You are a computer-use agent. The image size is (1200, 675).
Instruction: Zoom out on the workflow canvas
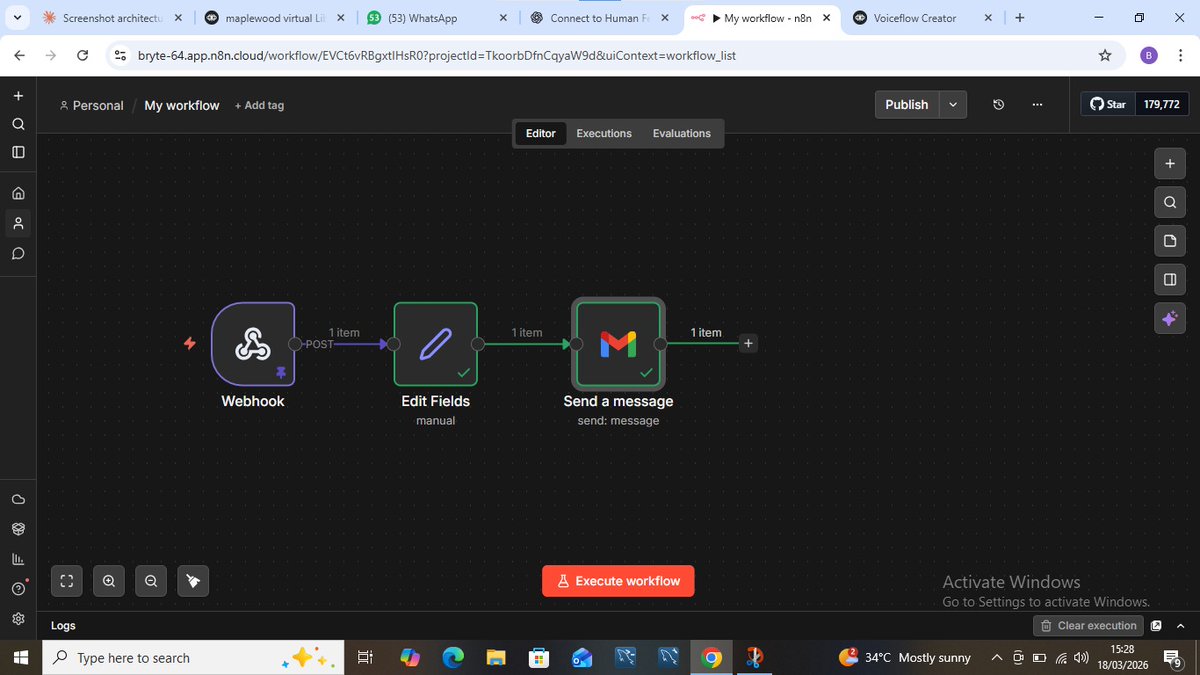tap(151, 580)
